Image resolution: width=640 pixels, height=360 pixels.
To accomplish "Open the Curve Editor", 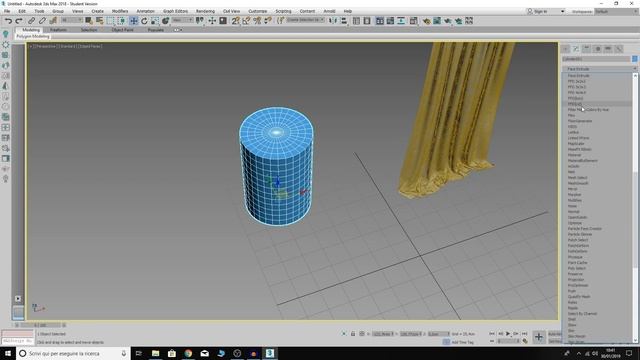I will (390, 20).
